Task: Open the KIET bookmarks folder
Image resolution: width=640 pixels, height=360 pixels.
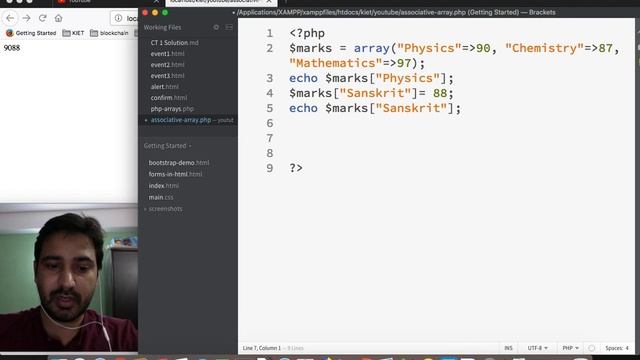Action: pyautogui.click(x=73, y=33)
